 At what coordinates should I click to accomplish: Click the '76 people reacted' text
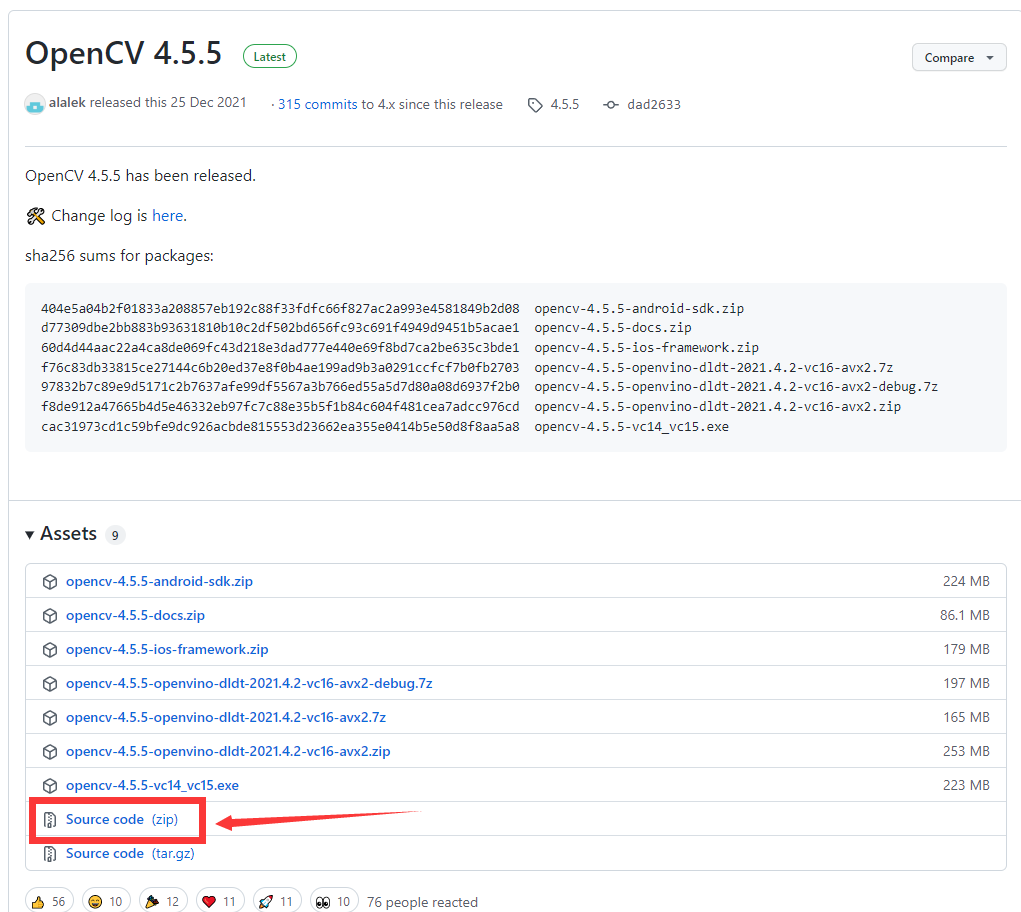pyautogui.click(x=422, y=902)
